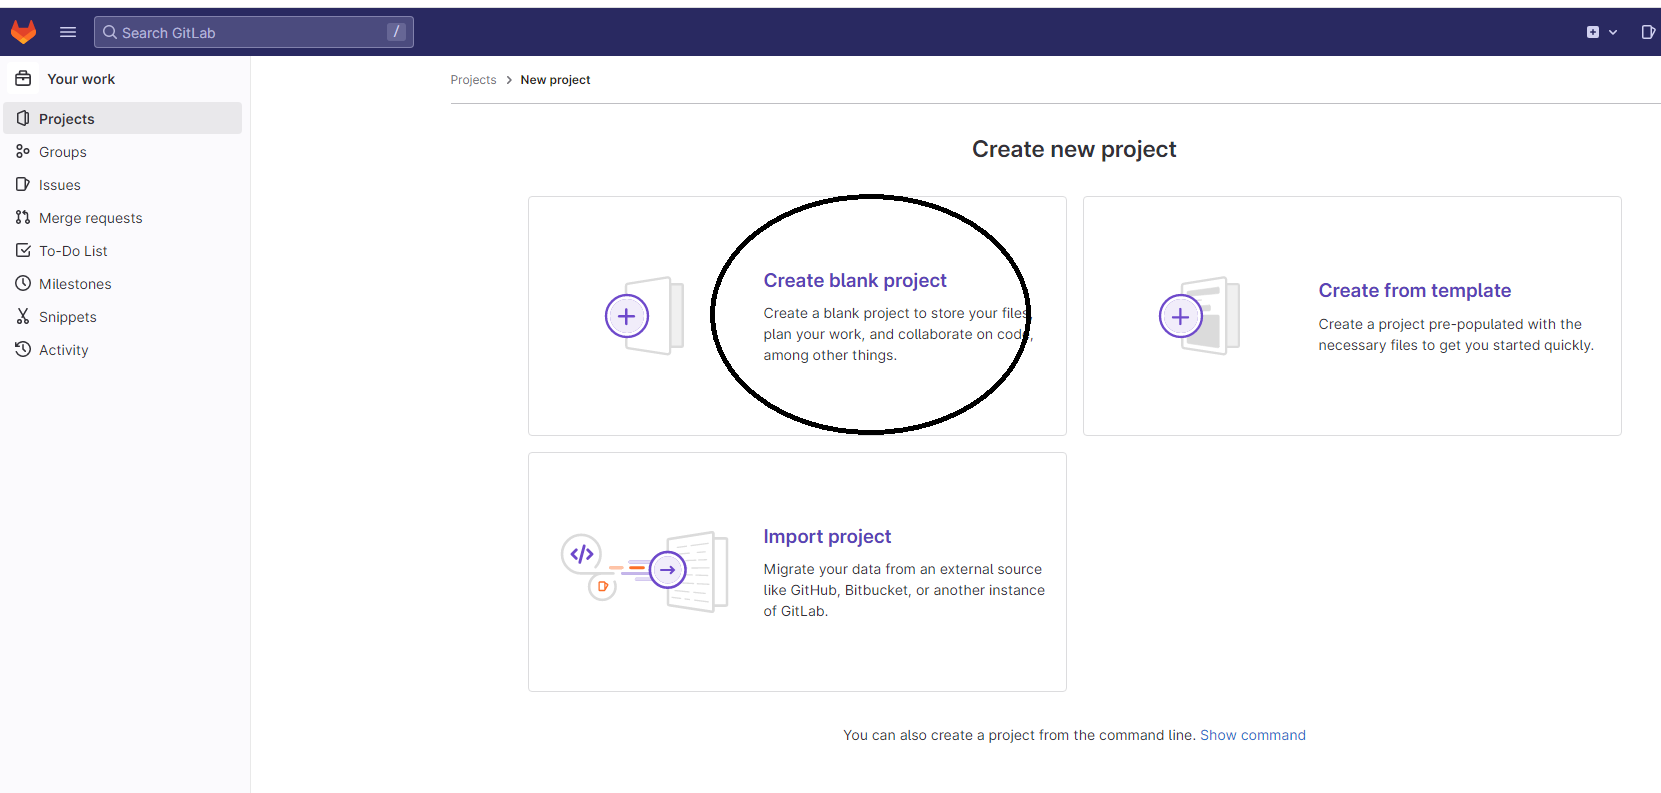The height and width of the screenshot is (793, 1661).
Task: Click the Your work briefcase icon
Action: click(x=24, y=78)
